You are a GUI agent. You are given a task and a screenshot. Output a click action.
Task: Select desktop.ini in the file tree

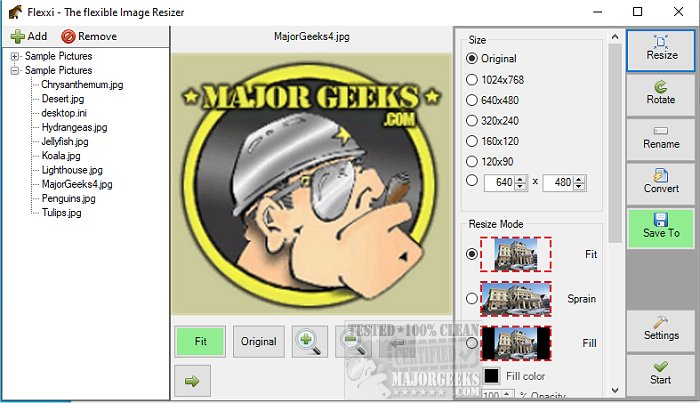coord(64,113)
